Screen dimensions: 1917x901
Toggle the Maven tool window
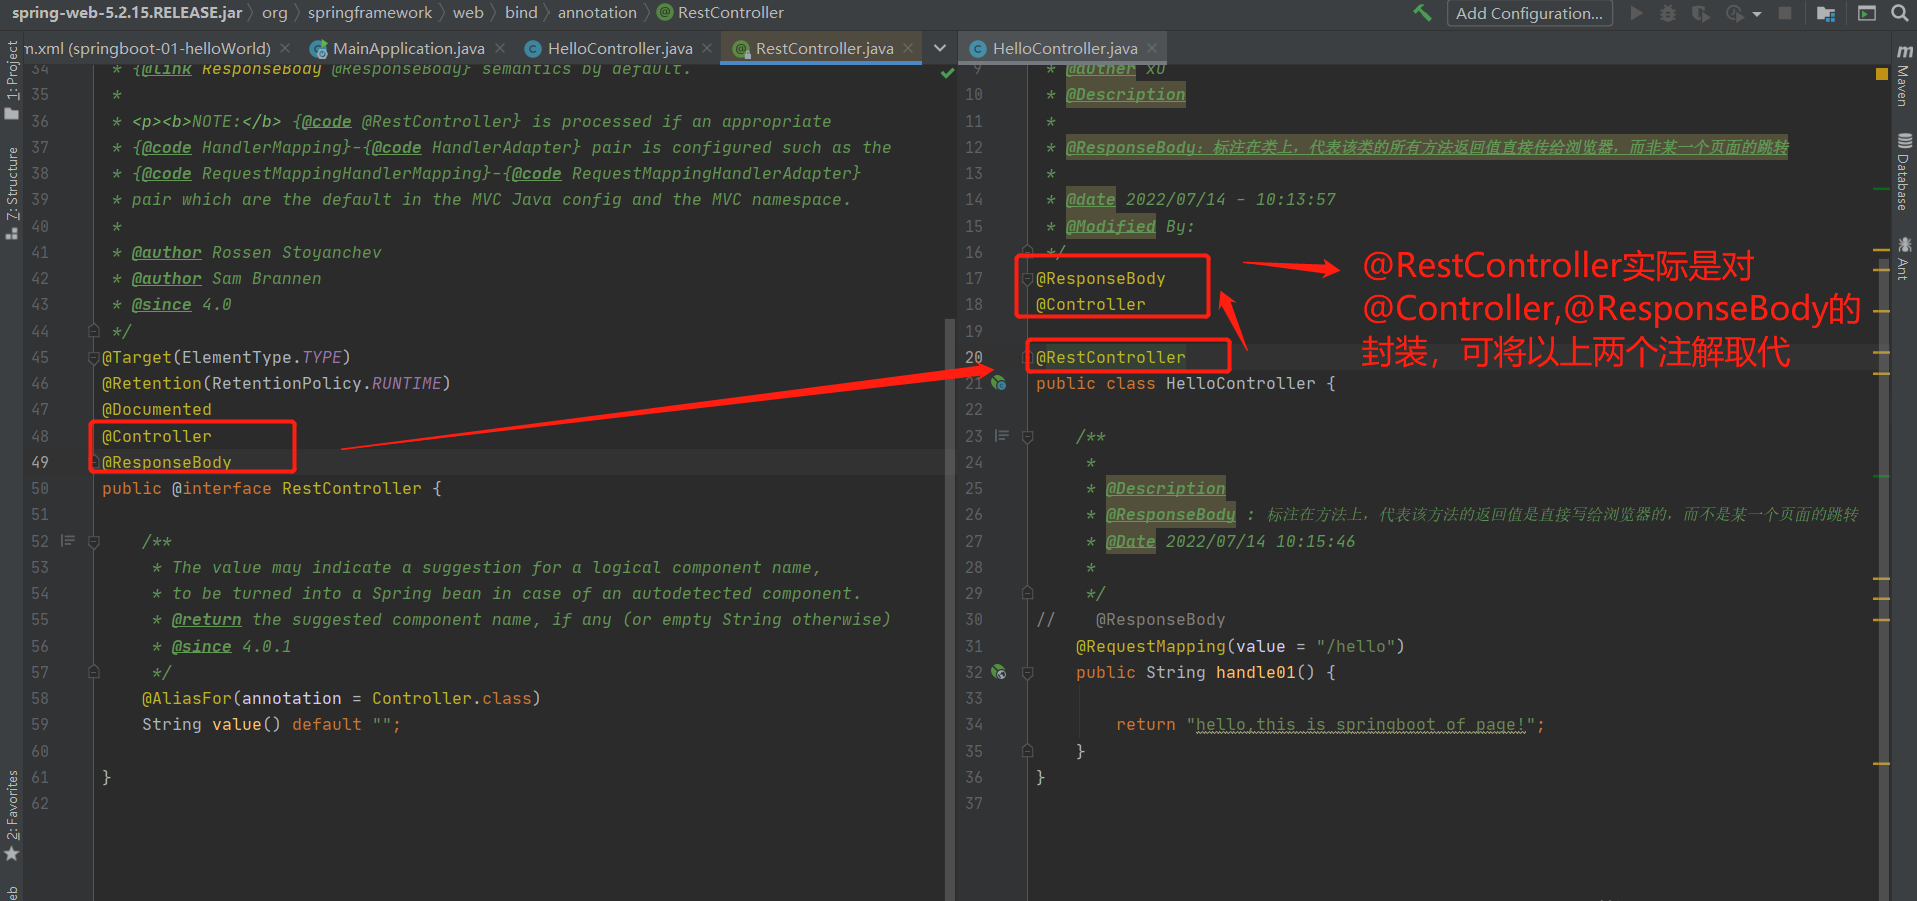click(1903, 76)
